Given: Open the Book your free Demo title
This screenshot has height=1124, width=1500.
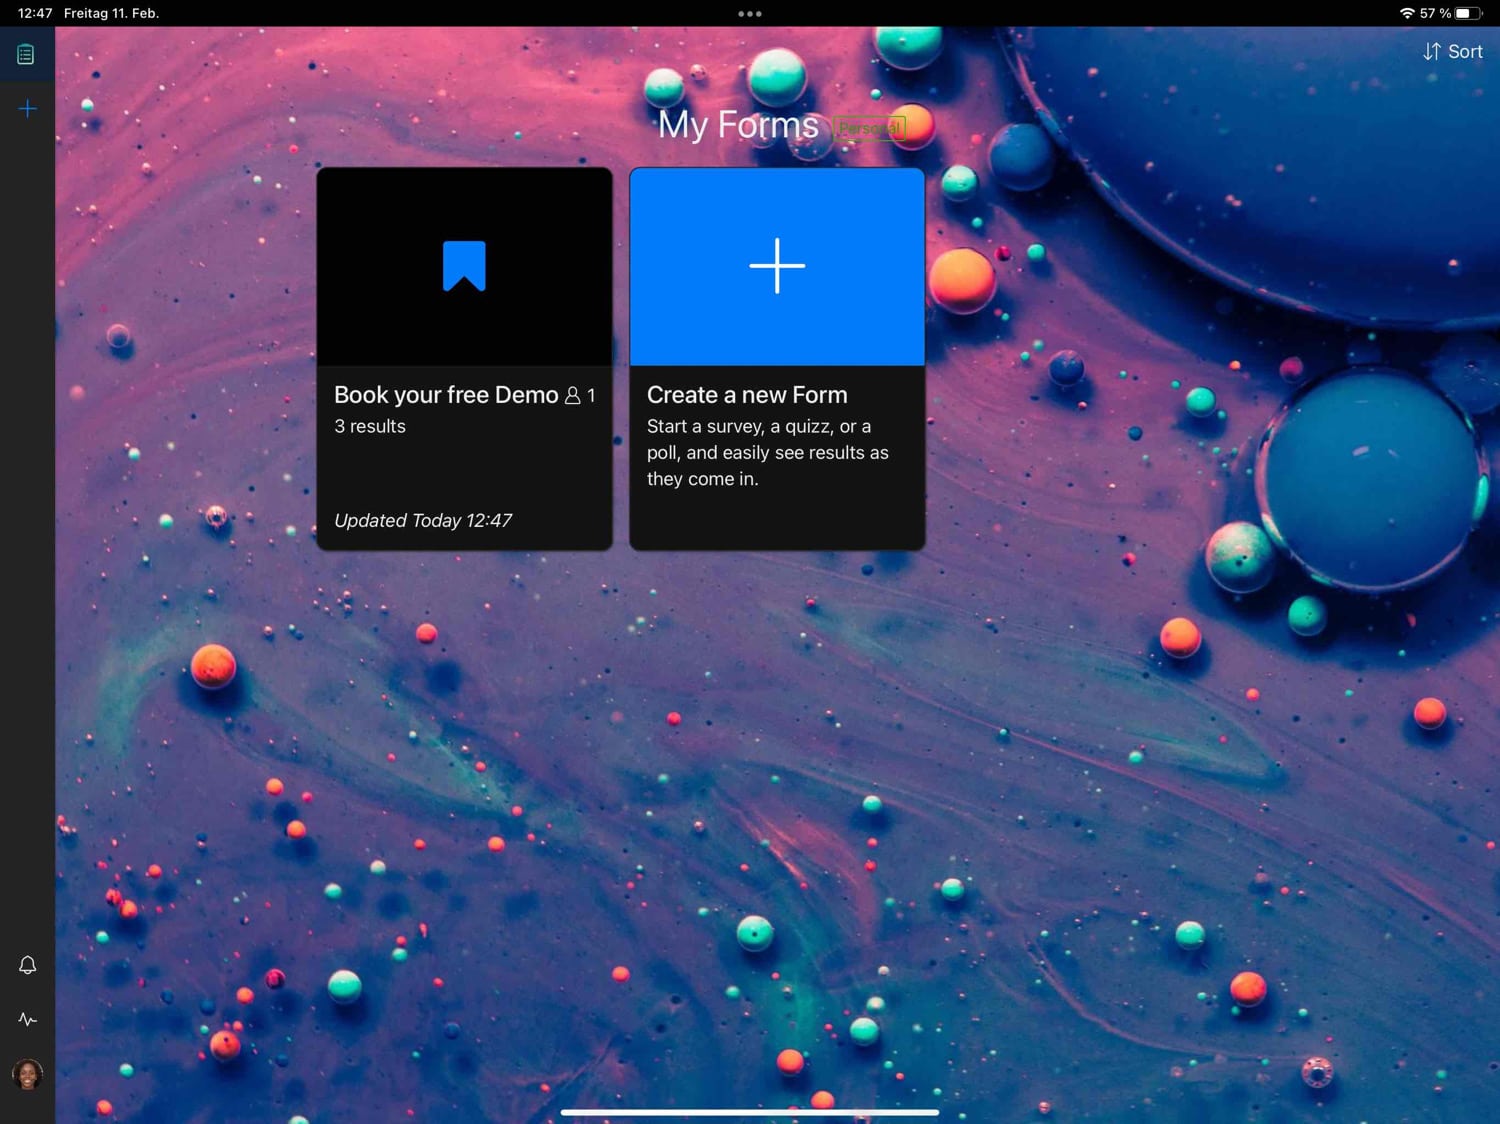Looking at the screenshot, I should (x=446, y=395).
